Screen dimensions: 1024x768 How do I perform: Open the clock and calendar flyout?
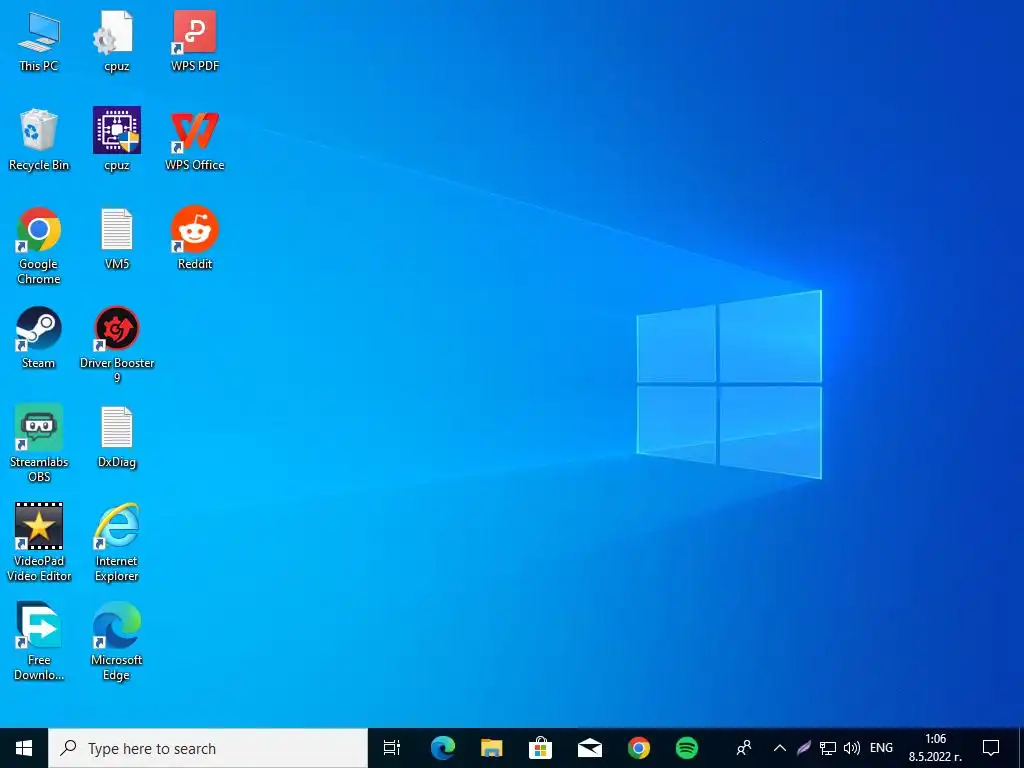[935, 748]
